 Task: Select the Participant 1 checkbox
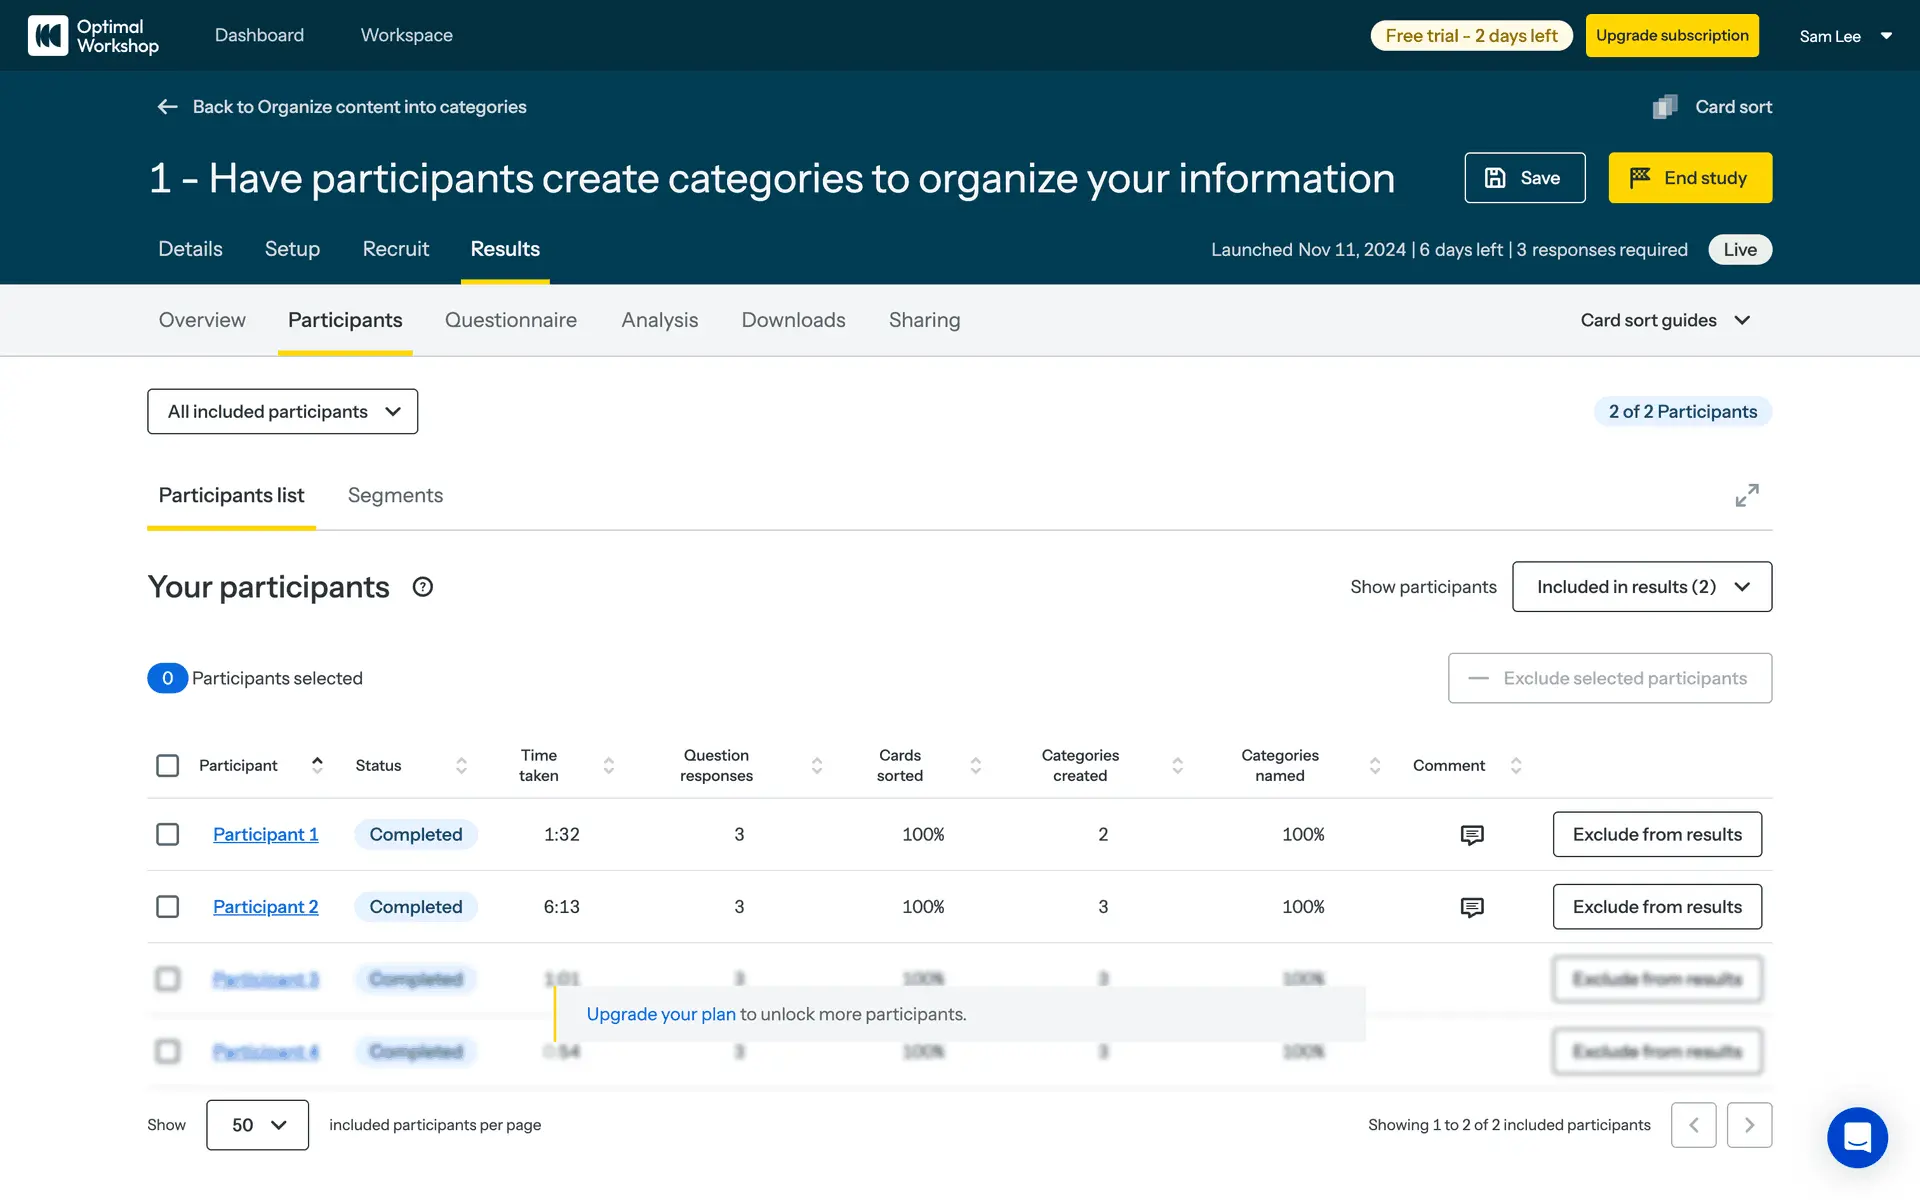click(x=168, y=835)
